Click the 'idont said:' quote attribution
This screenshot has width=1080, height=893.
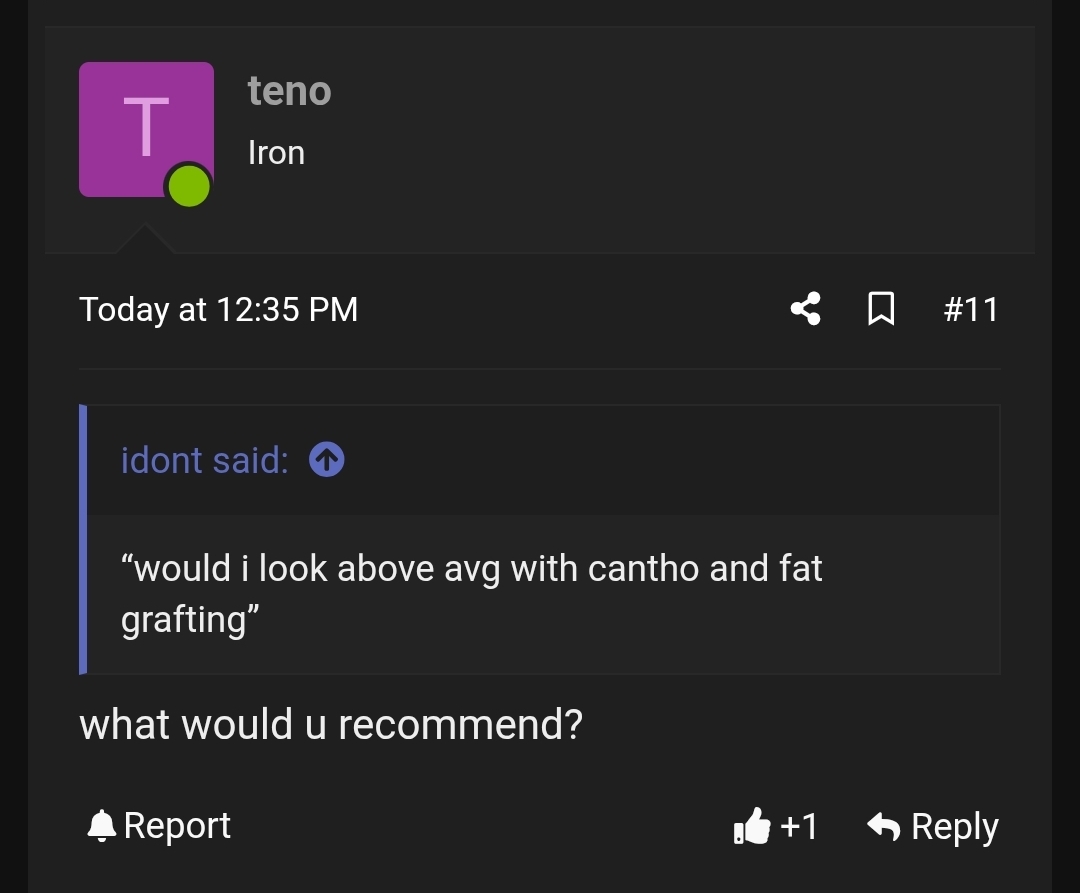203,459
